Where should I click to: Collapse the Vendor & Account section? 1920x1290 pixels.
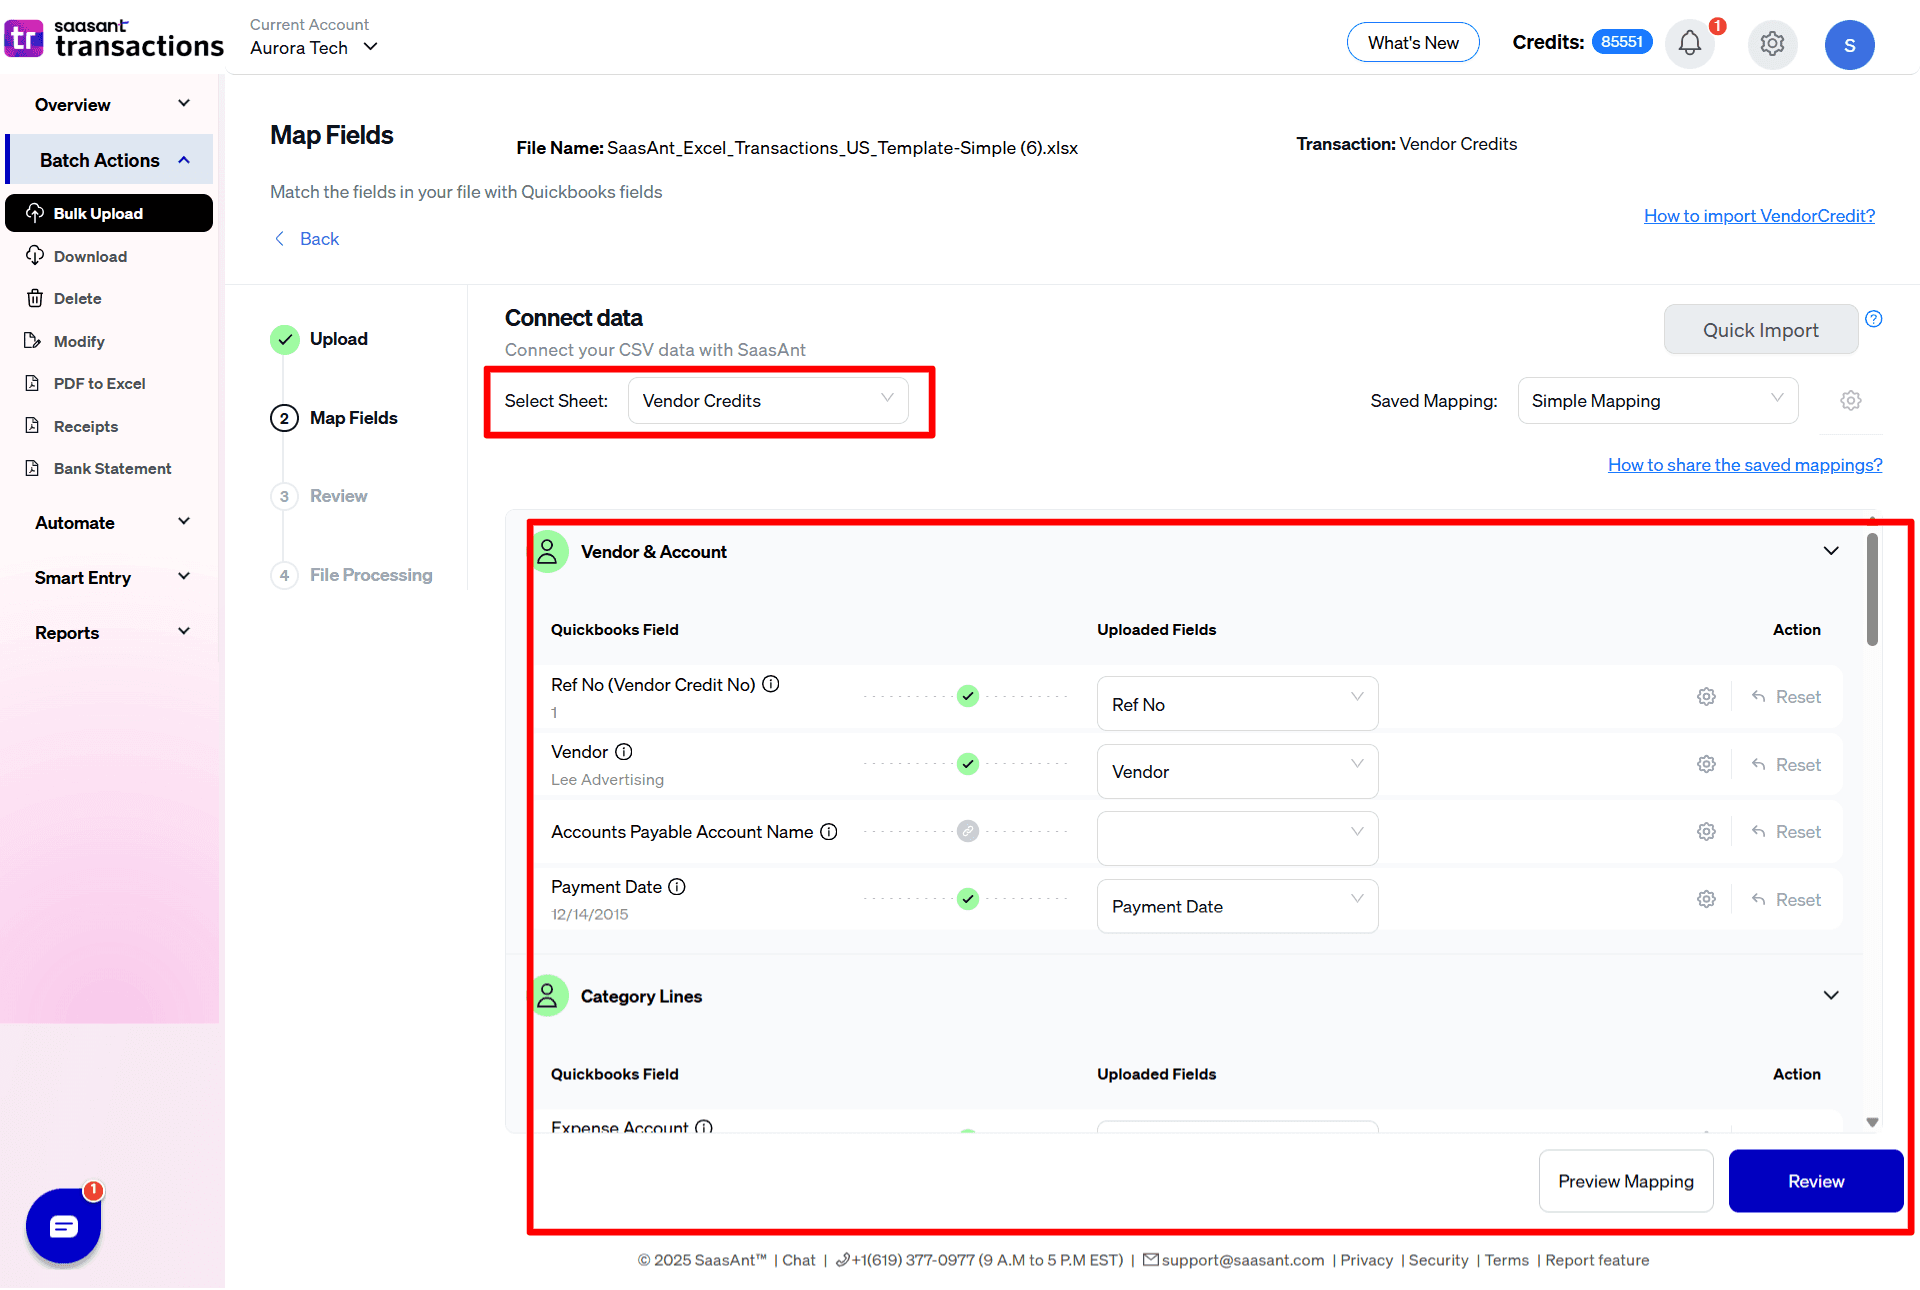1831,550
